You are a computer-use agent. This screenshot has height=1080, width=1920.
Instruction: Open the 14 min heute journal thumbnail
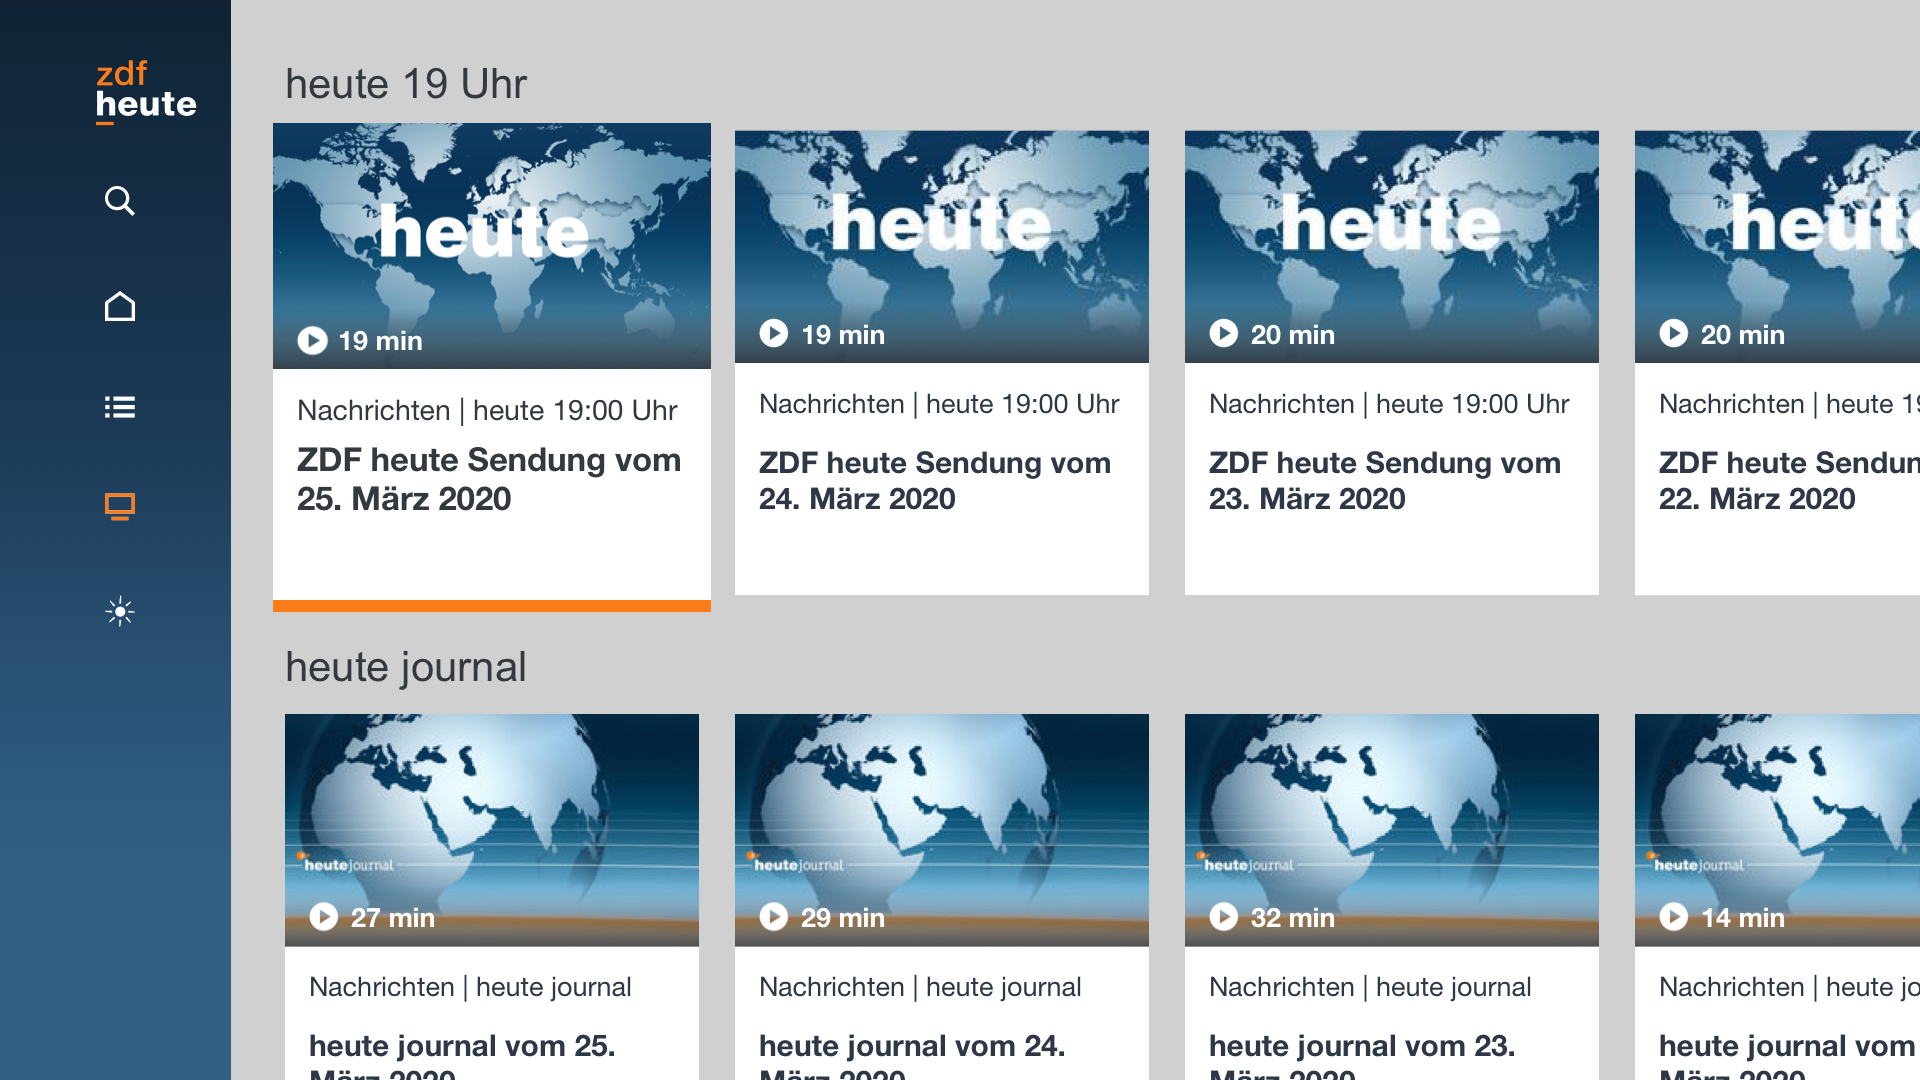1777,829
